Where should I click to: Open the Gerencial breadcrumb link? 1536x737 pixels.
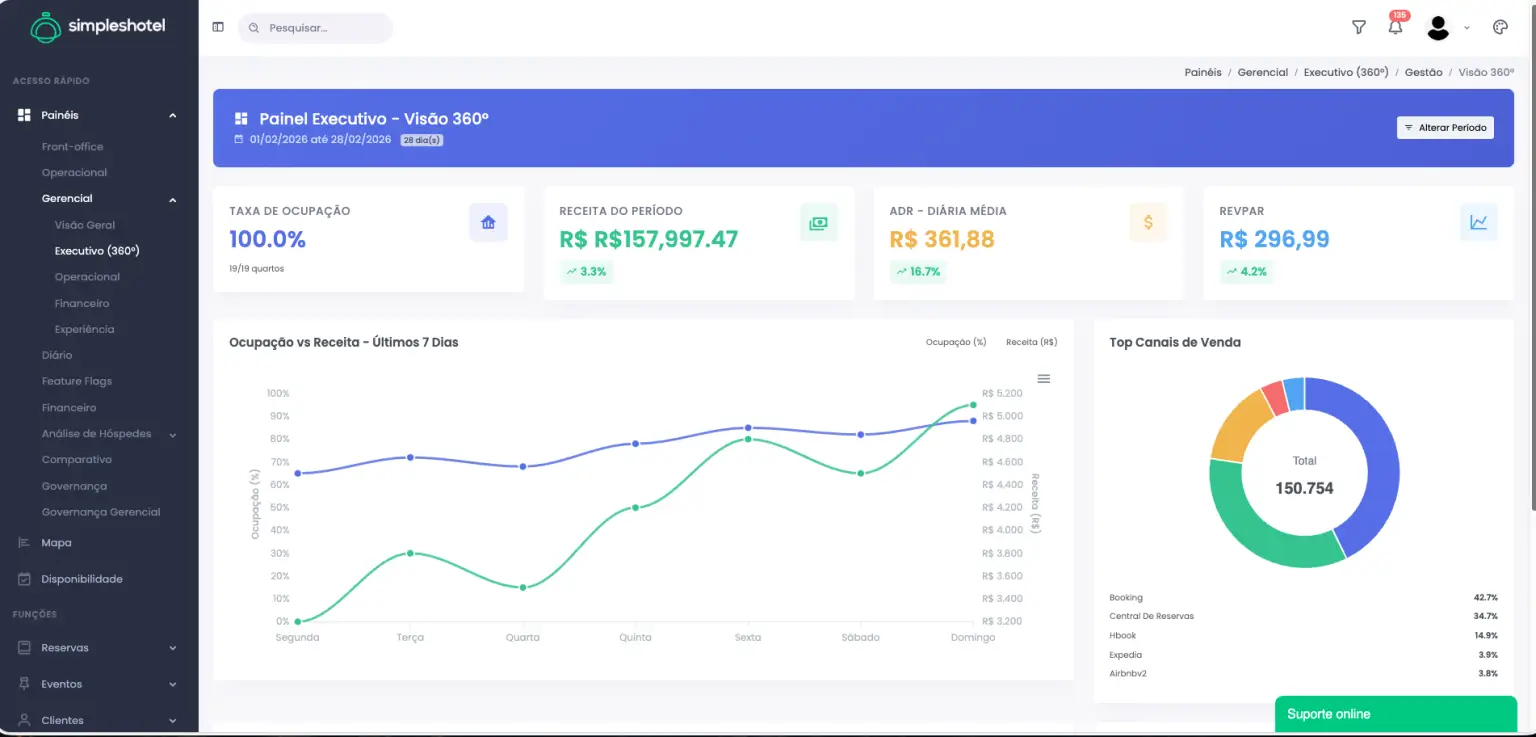1262,72
